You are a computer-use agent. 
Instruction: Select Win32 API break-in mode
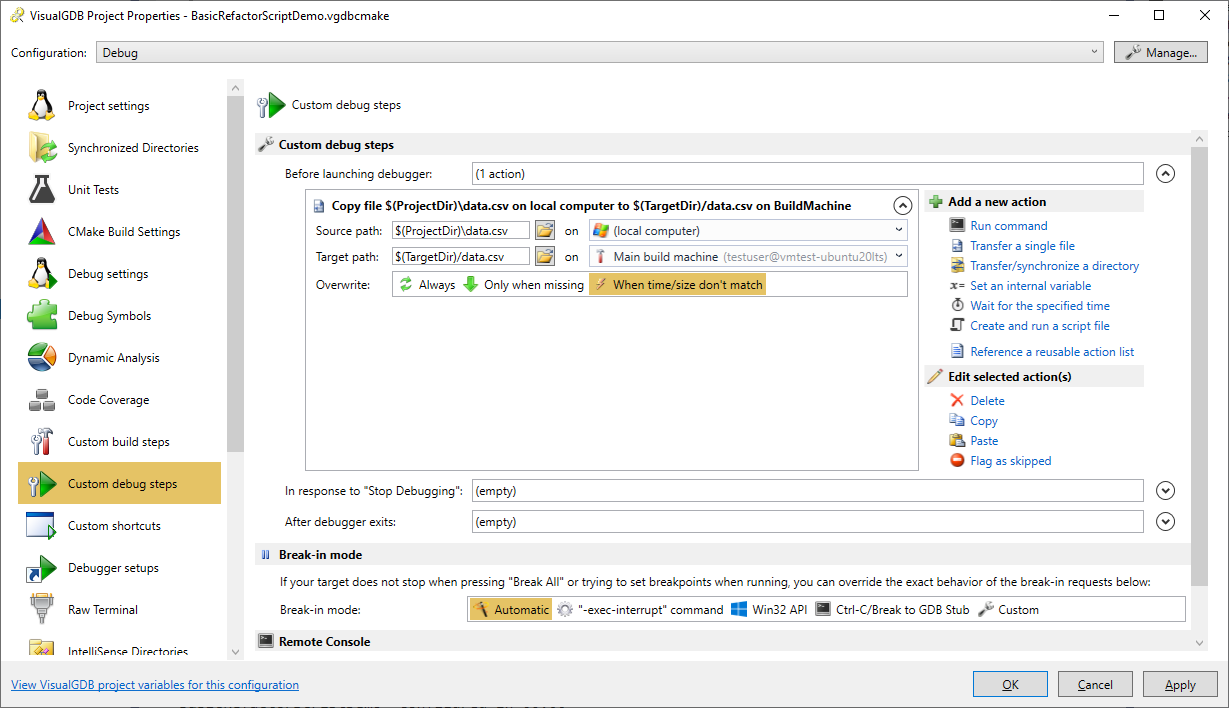pos(769,609)
